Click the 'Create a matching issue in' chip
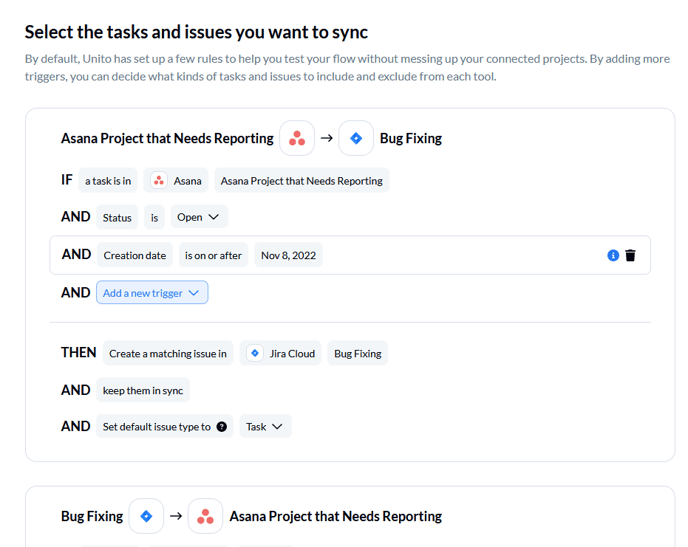This screenshot has width=688, height=547. (x=168, y=353)
